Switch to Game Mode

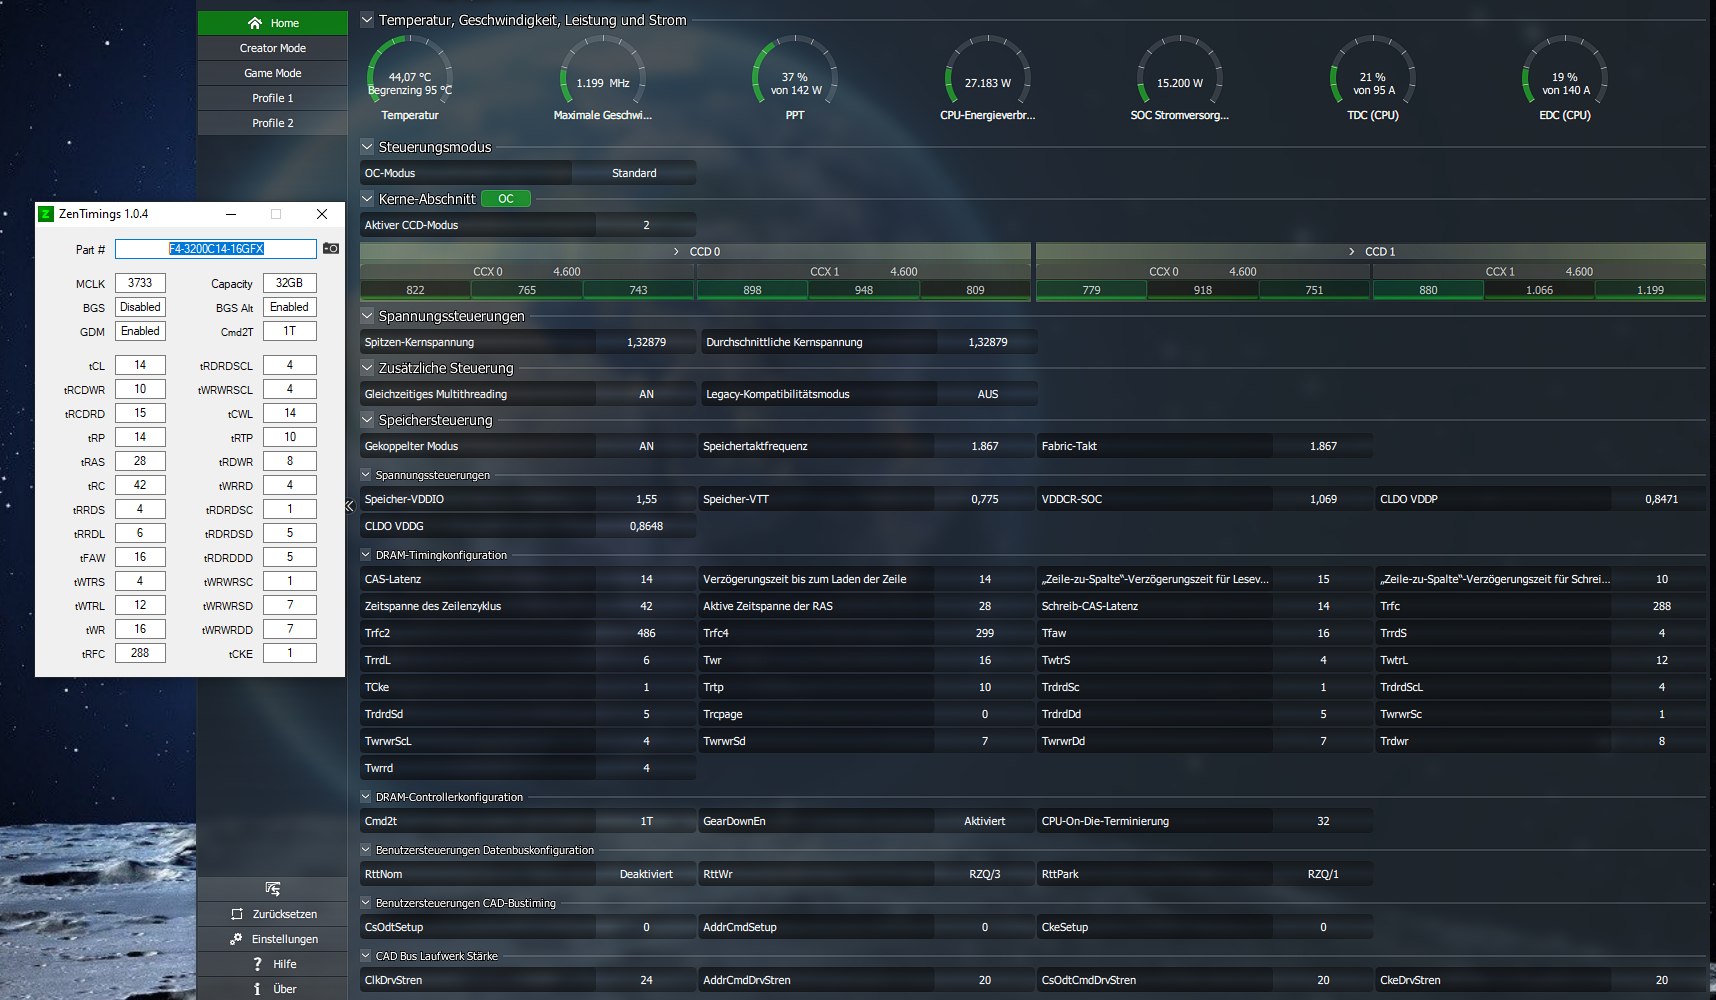click(273, 73)
